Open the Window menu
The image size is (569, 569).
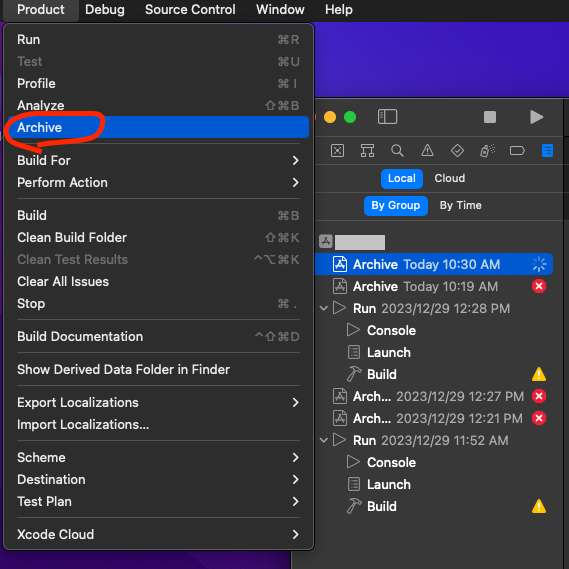pos(280,10)
